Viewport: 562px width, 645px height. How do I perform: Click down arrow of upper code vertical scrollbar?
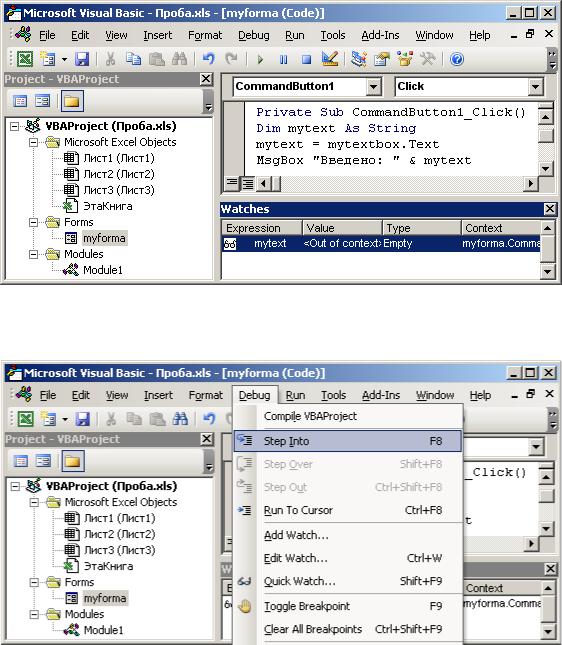tap(545, 169)
